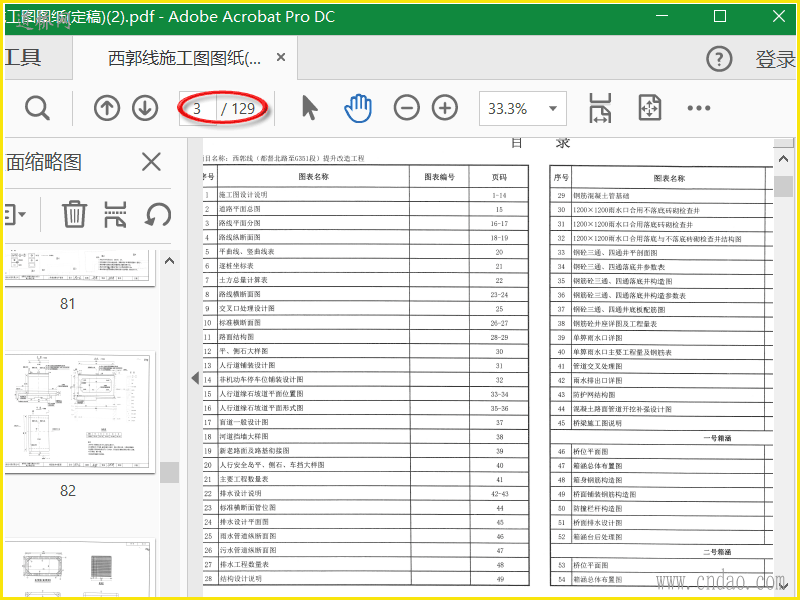
Task: Click the 土方总量计算表 table entry
Action: [243, 280]
